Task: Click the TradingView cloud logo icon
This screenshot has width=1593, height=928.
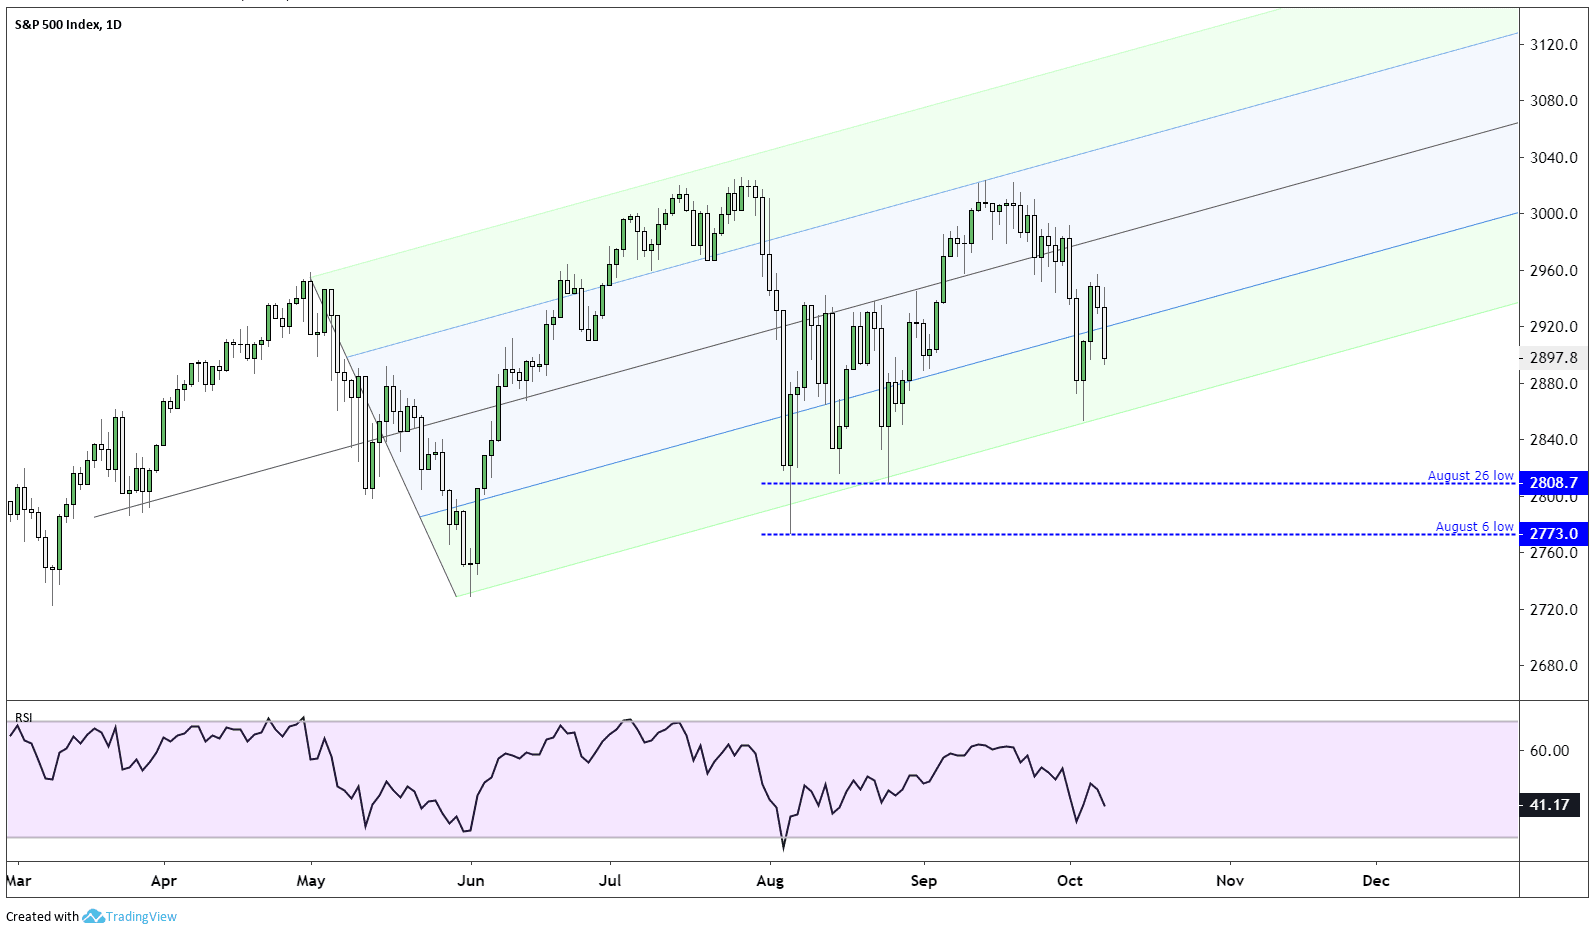Action: 93,916
